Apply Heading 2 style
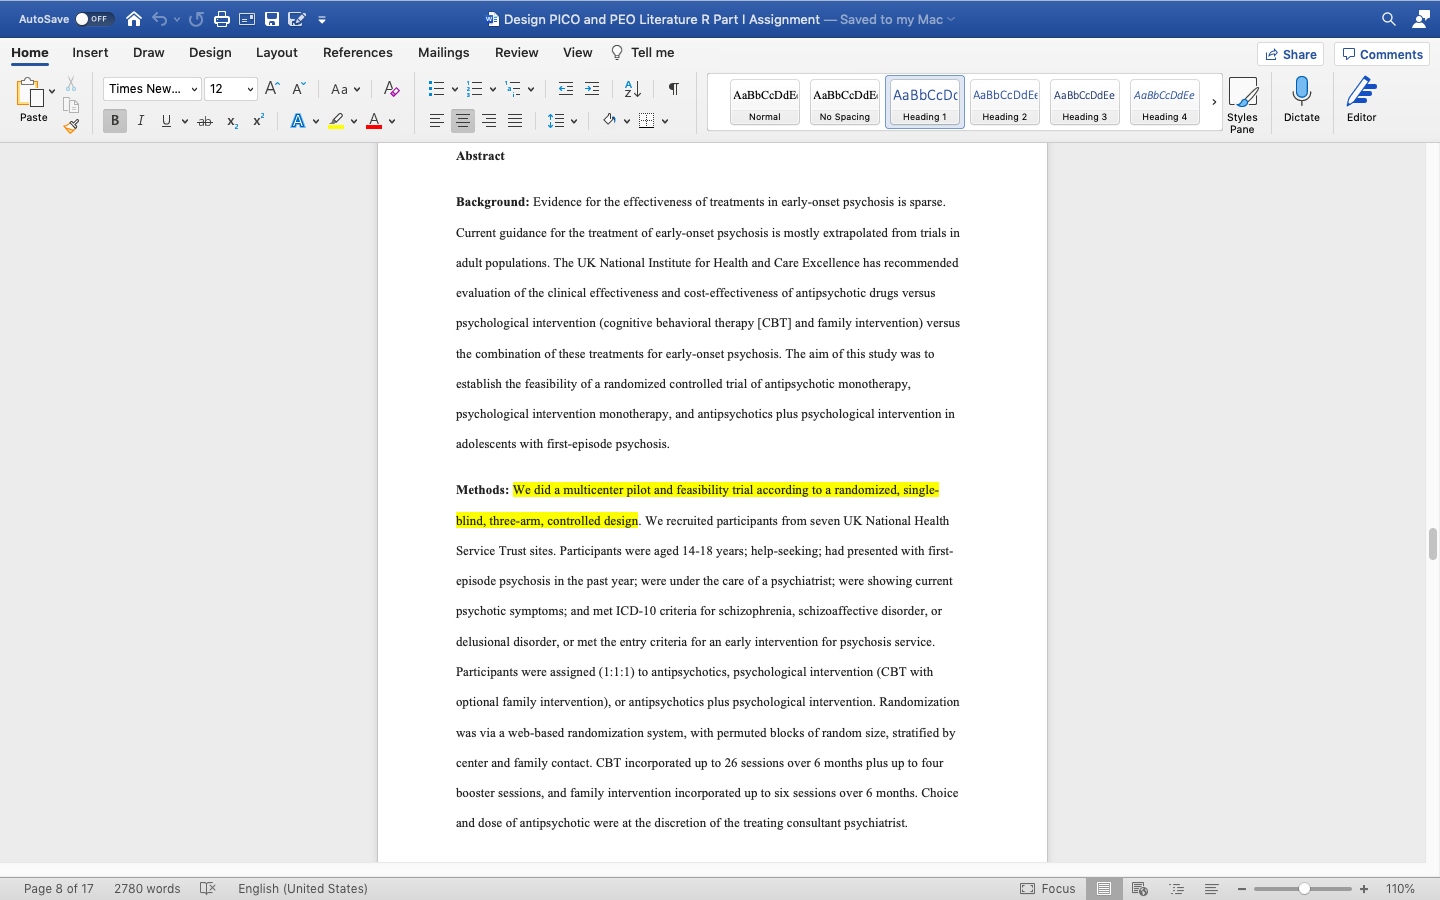Image resolution: width=1440 pixels, height=900 pixels. 1005,102
